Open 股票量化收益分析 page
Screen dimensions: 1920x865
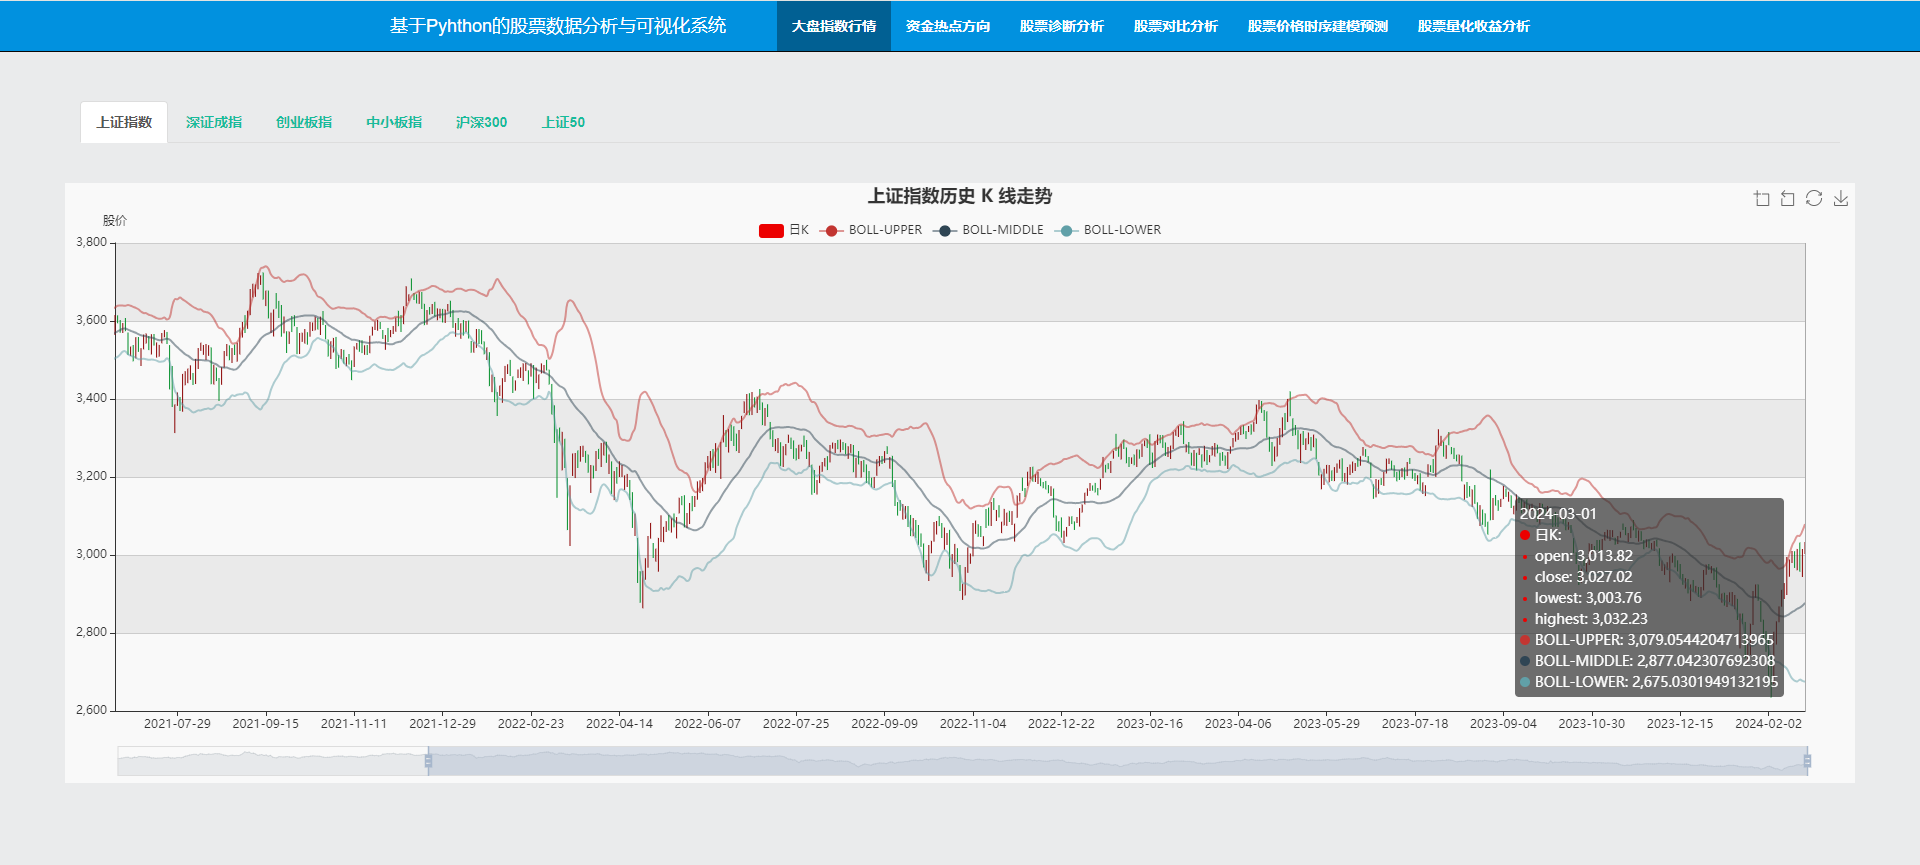pos(1474,26)
